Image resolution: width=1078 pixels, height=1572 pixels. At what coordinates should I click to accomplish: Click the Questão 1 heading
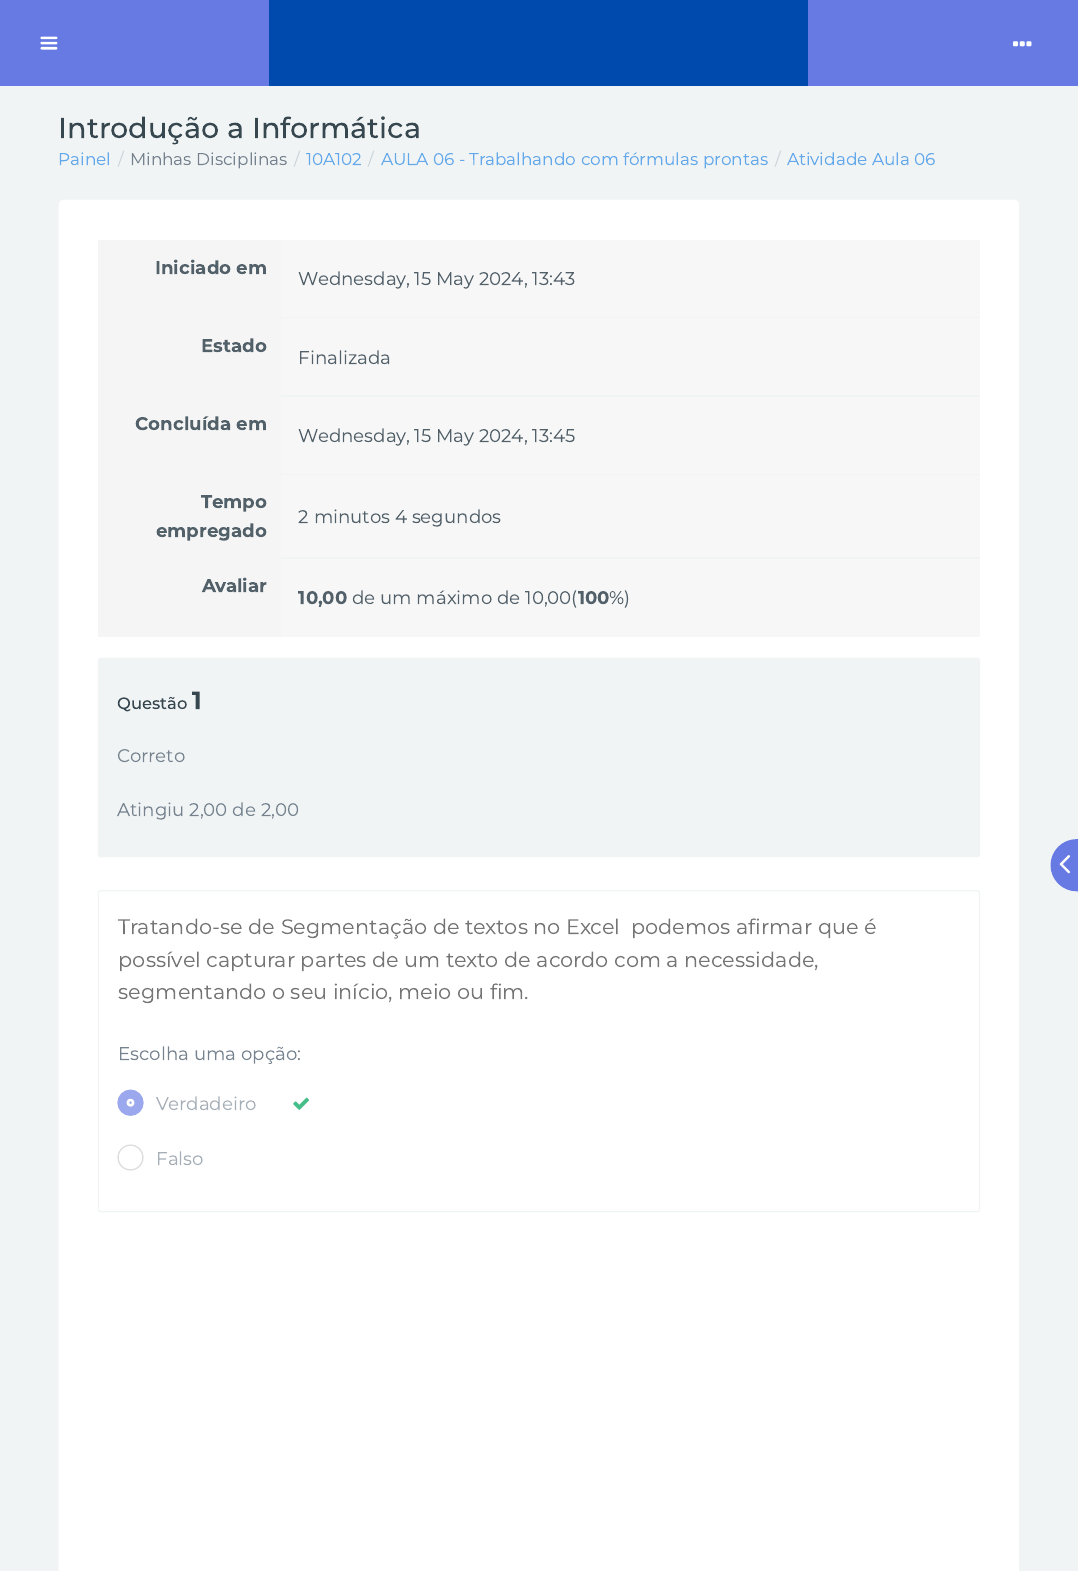159,702
